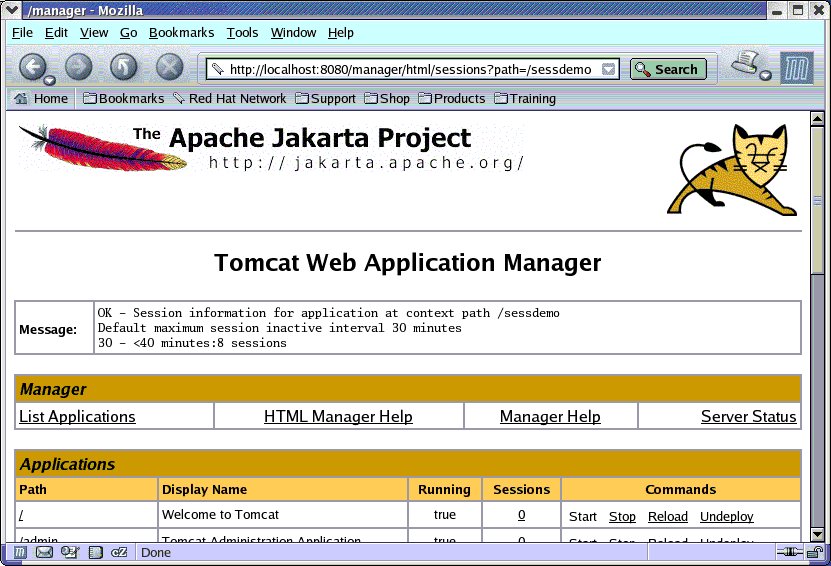Viewport: 831px width, 566px height.
Task: Open the Server Status link
Action: 748,417
